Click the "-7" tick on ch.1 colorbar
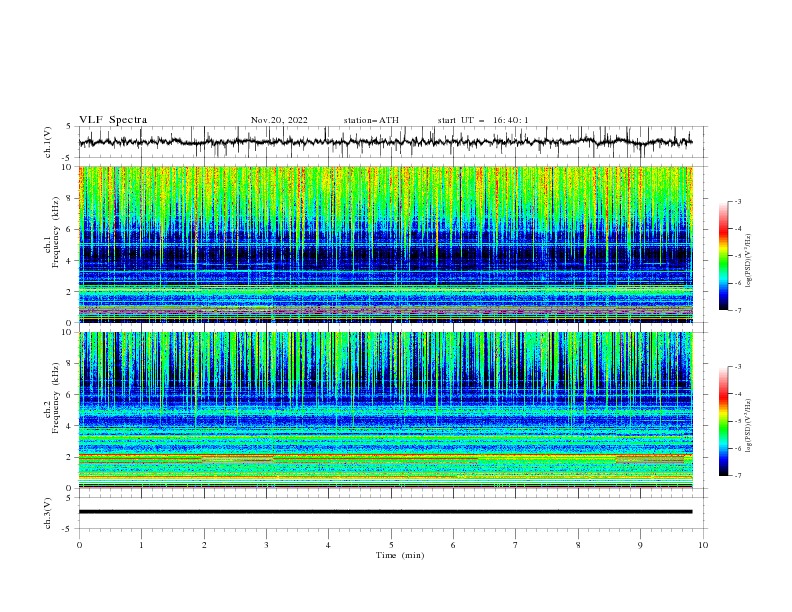This screenshot has width=792, height=612. (x=738, y=310)
